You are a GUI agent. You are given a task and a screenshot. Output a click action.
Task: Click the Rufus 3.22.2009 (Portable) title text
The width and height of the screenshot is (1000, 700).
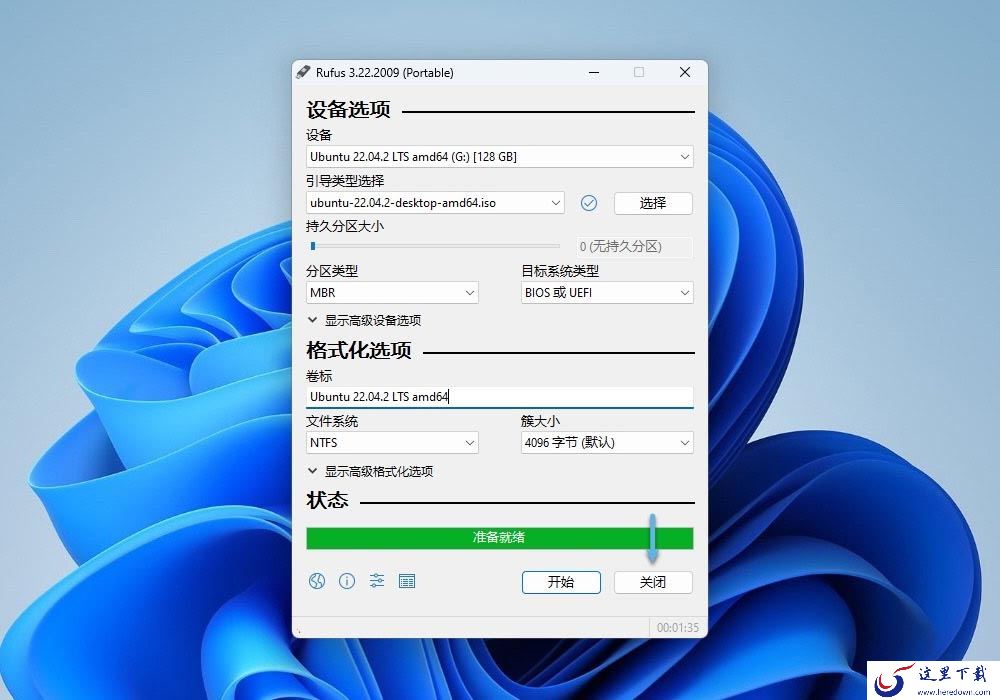click(385, 73)
